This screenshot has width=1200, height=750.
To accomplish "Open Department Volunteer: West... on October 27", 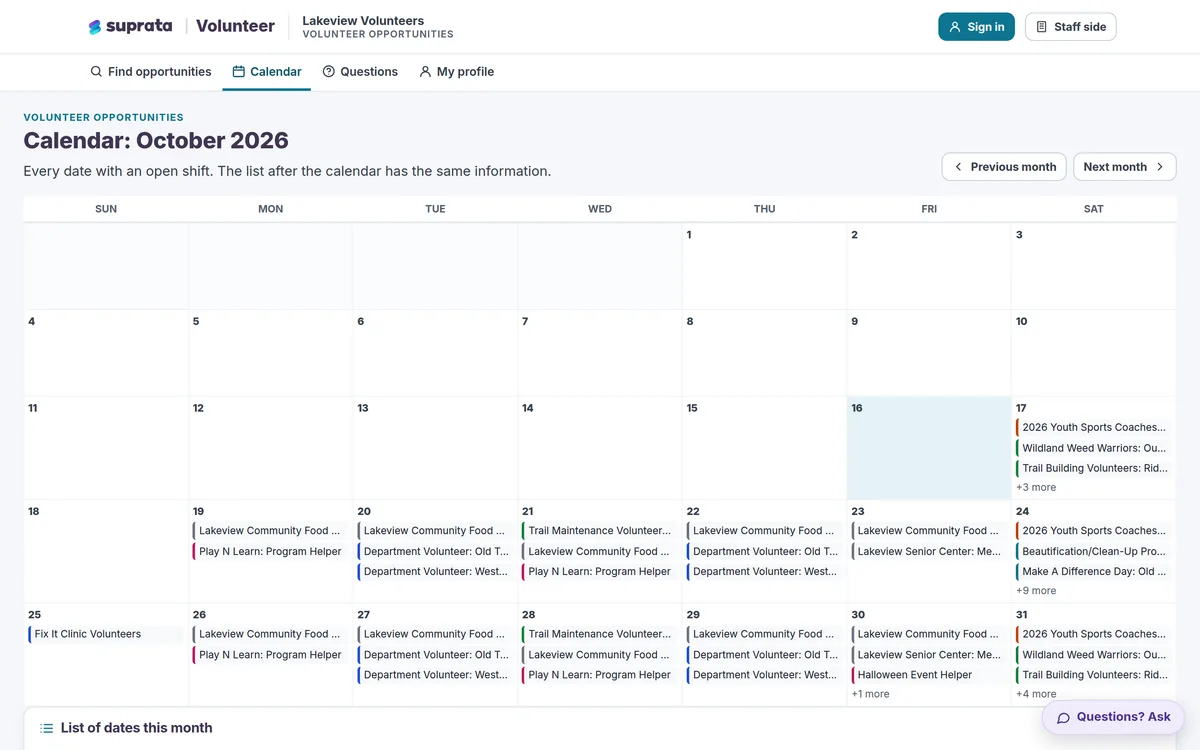I will (x=435, y=675).
